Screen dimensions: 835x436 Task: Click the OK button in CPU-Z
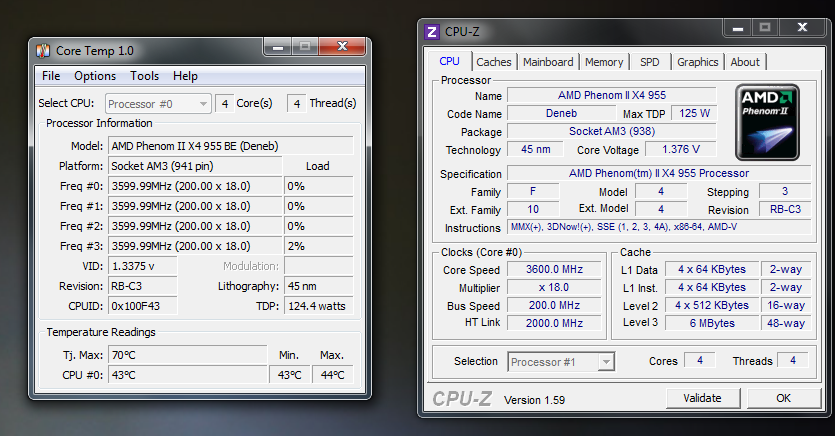[783, 398]
